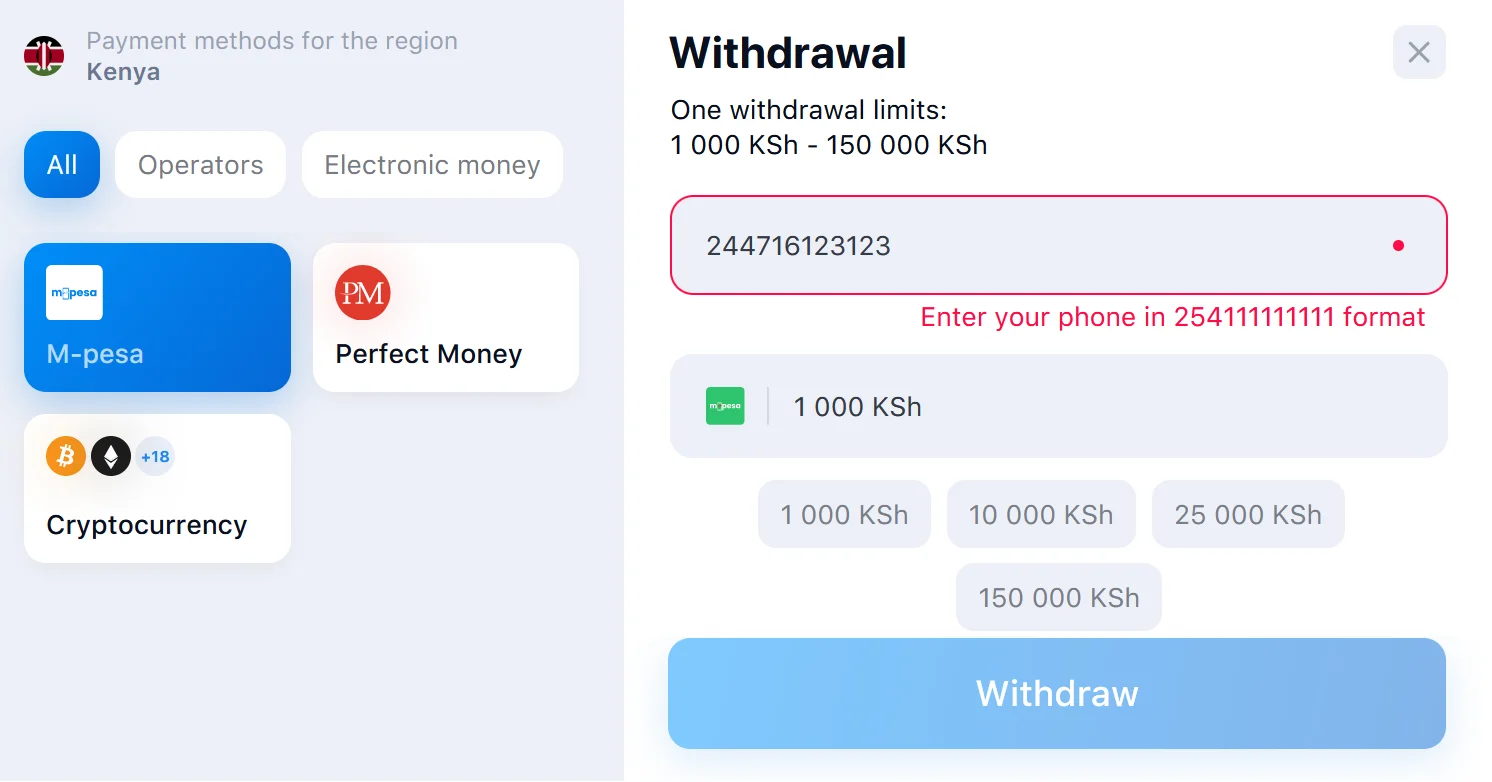
Task: Click the Withdraw button
Action: pos(1057,693)
